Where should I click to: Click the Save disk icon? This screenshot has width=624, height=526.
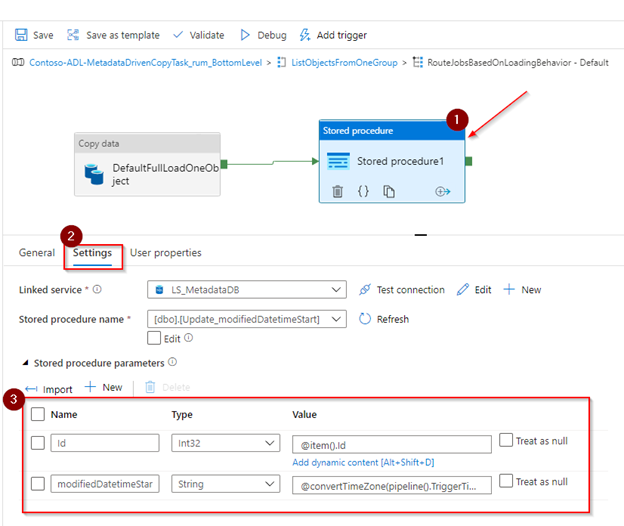coord(21,35)
